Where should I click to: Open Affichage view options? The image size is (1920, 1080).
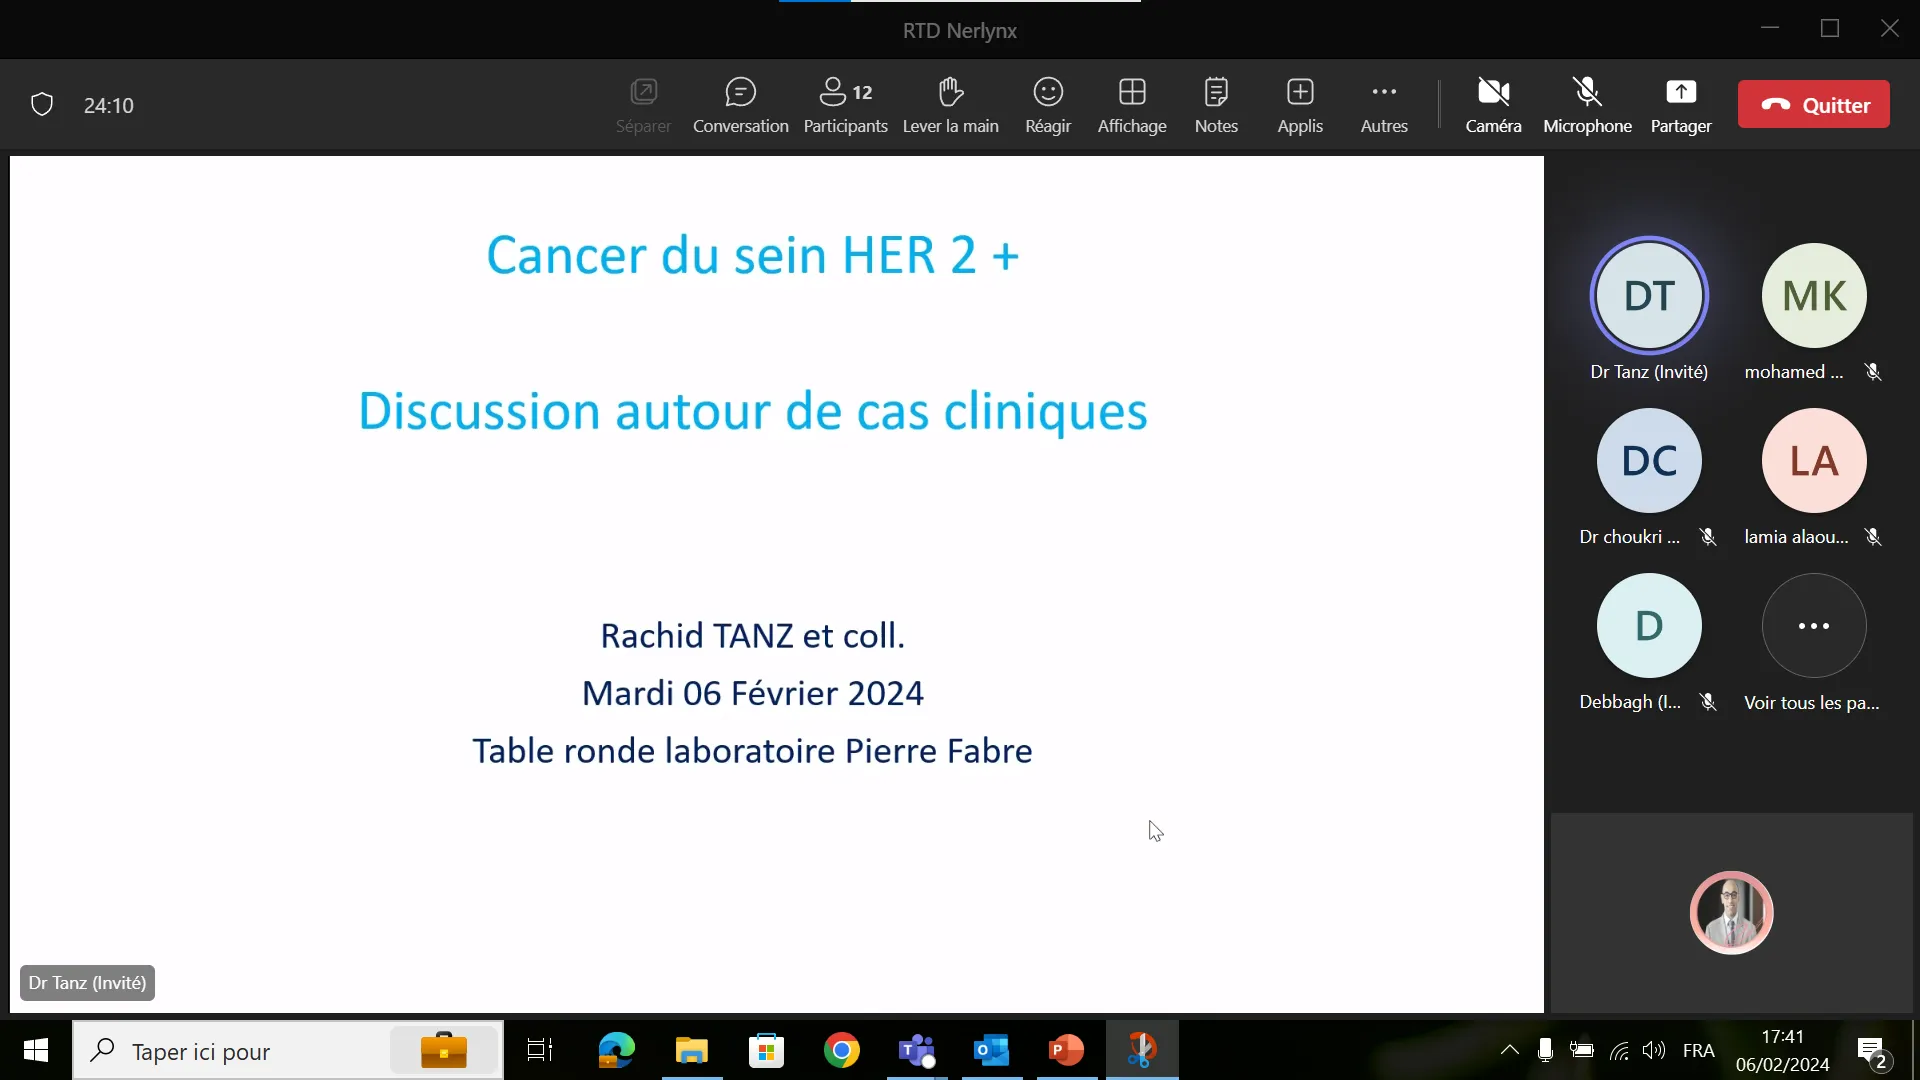pyautogui.click(x=1132, y=103)
